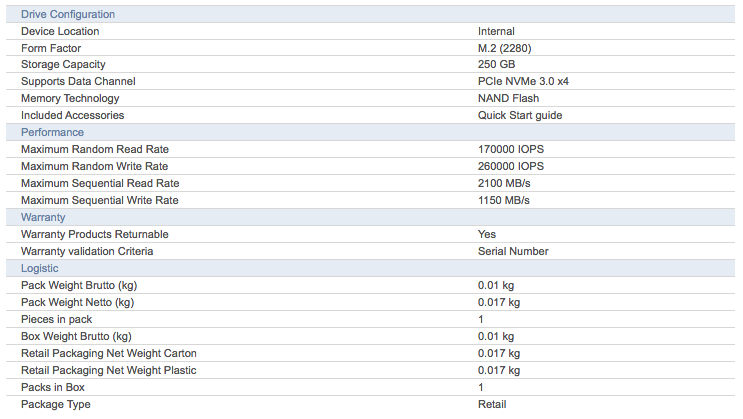Select the Maximum Sequential Write Rate label
Screen dimensions: 743x419
100,200
